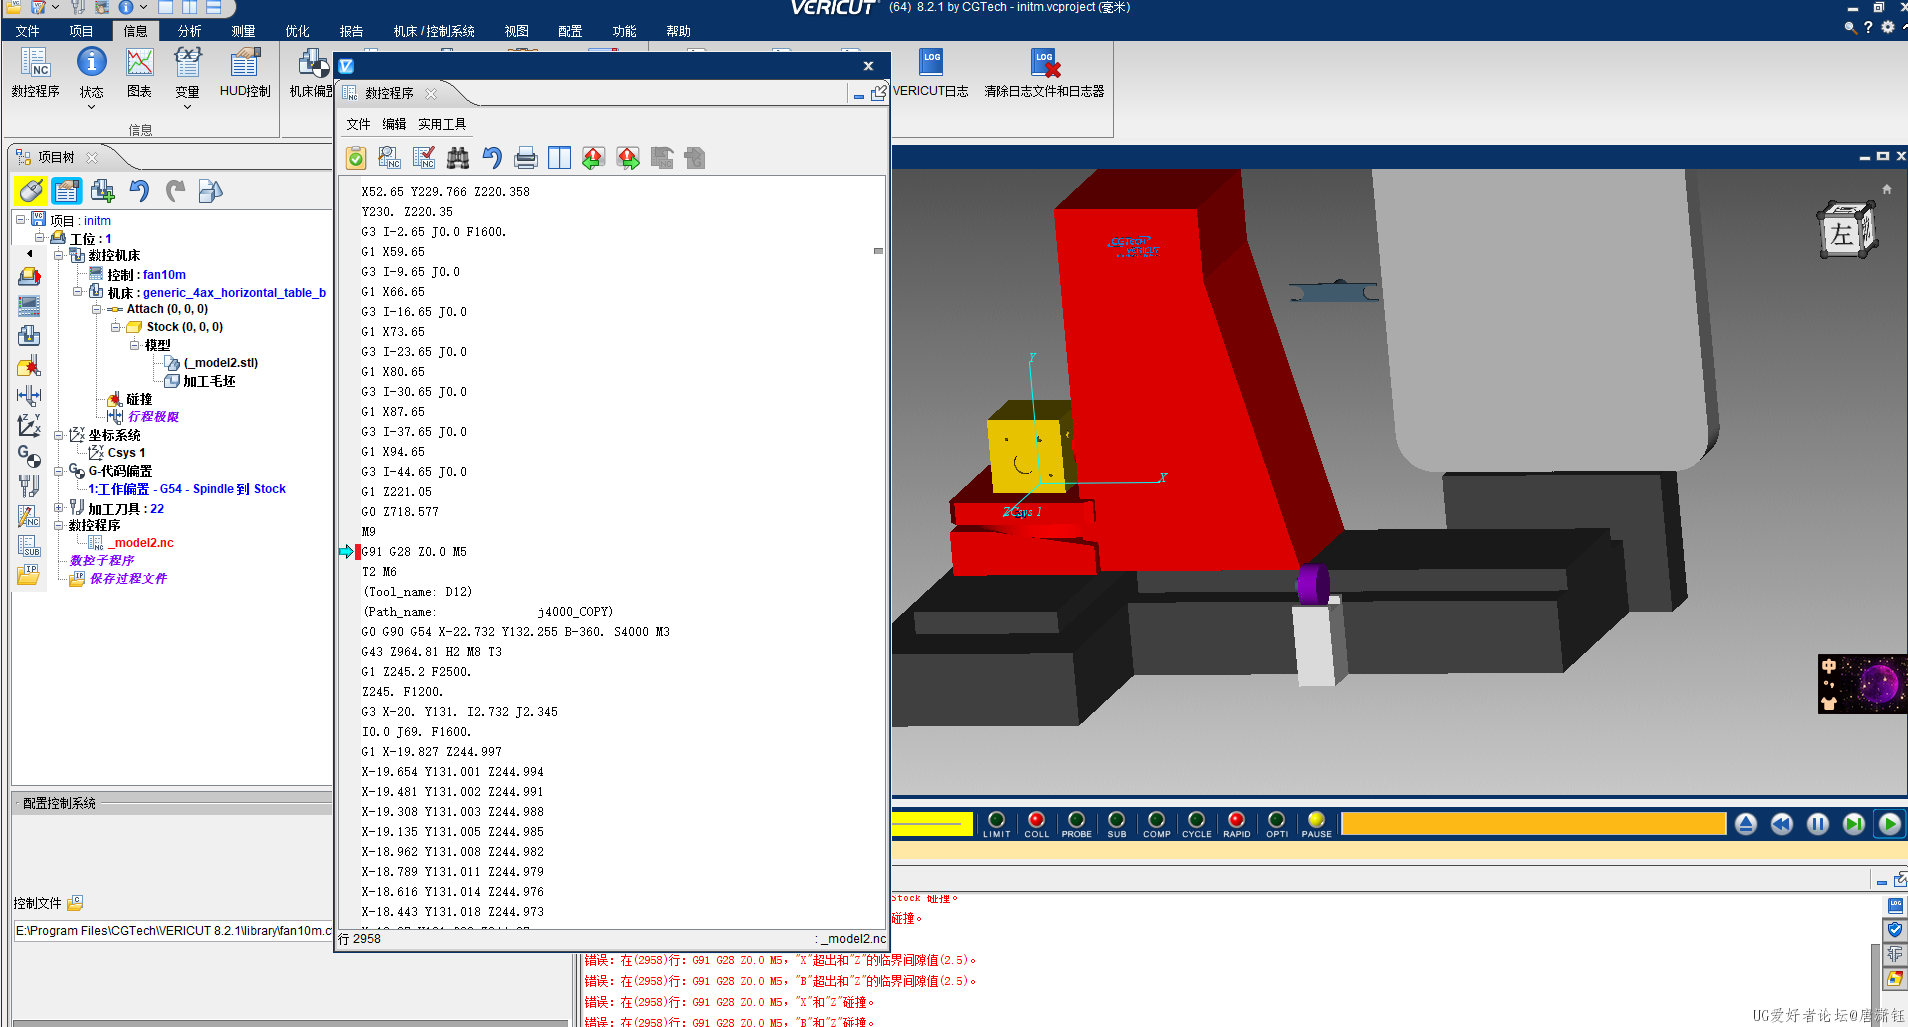Open the 实用工具 menu in NC editor

(442, 124)
